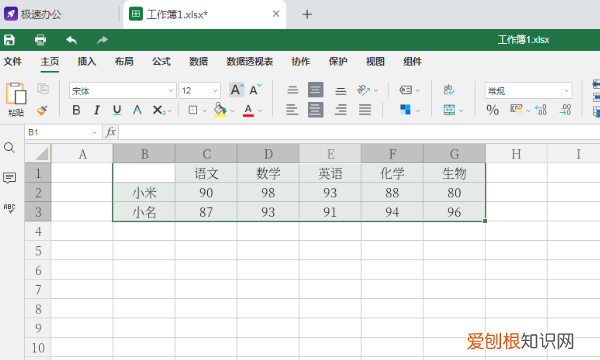The height and width of the screenshot is (360, 600).
Task: Switch to the 插入 ribbon tab
Action: (87, 62)
